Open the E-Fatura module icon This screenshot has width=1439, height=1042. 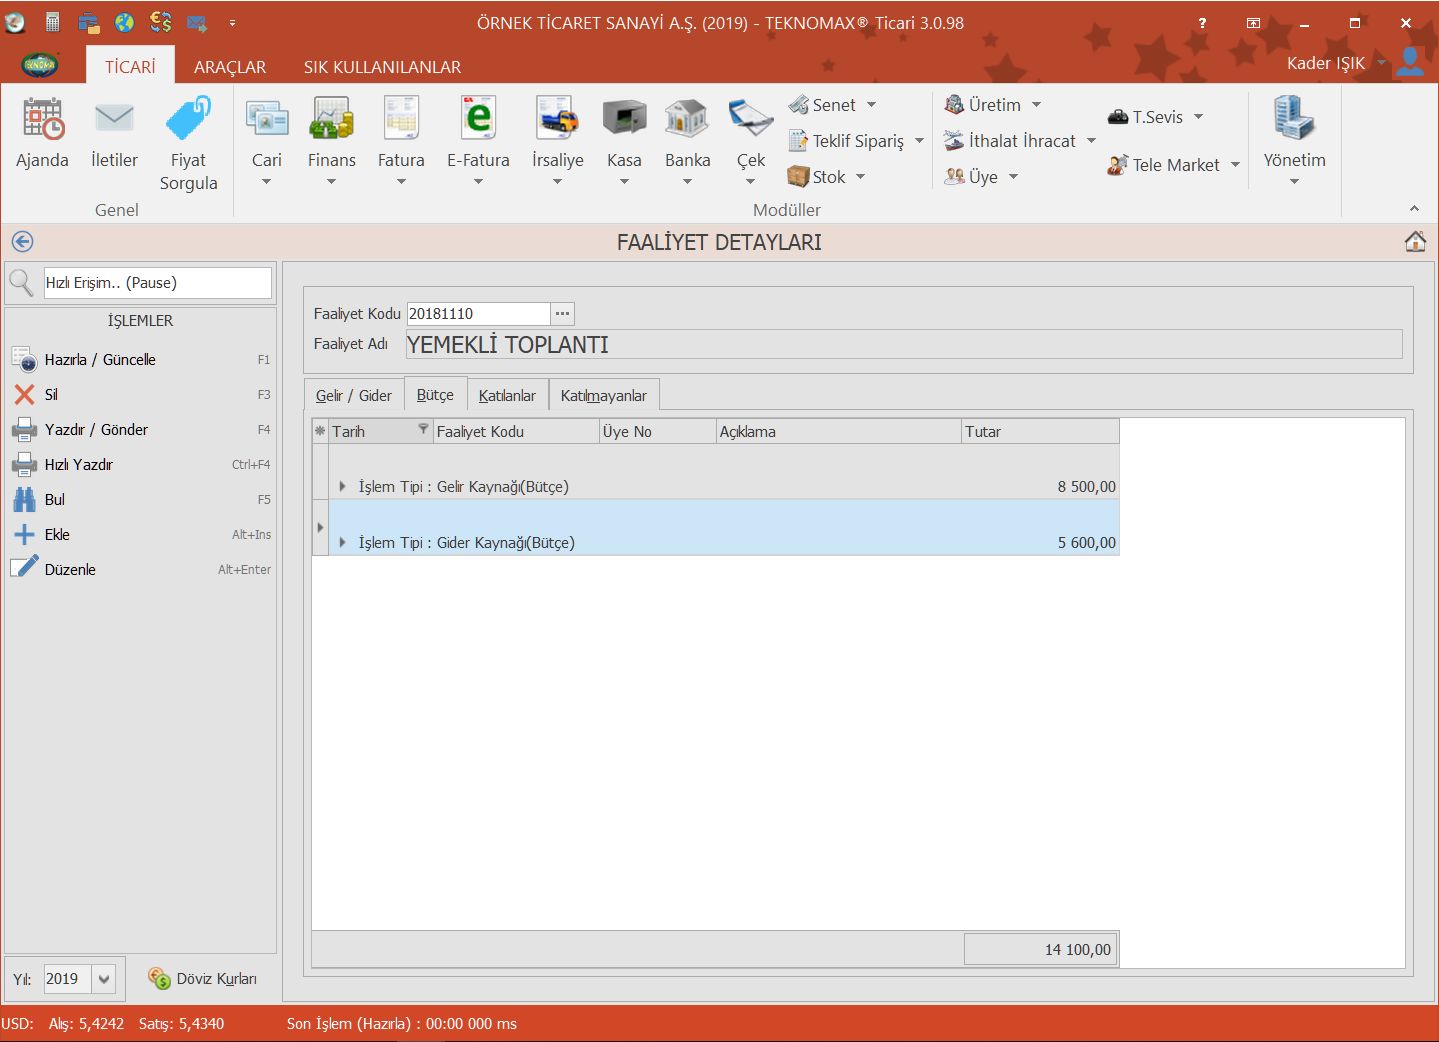pos(478,120)
